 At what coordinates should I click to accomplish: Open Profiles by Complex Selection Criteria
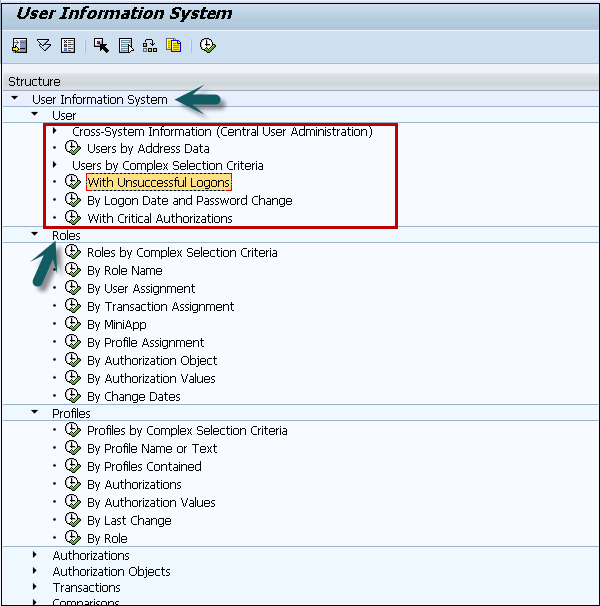coord(187,430)
